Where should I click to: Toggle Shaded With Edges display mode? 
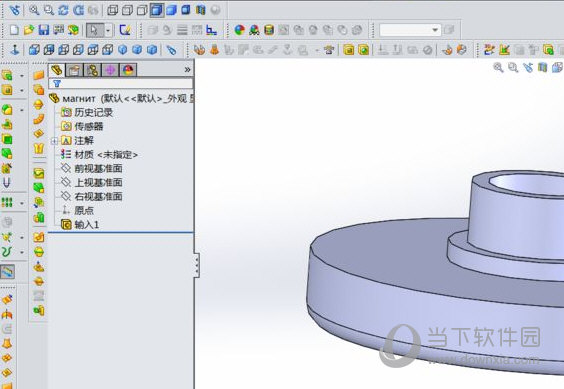tap(157, 10)
